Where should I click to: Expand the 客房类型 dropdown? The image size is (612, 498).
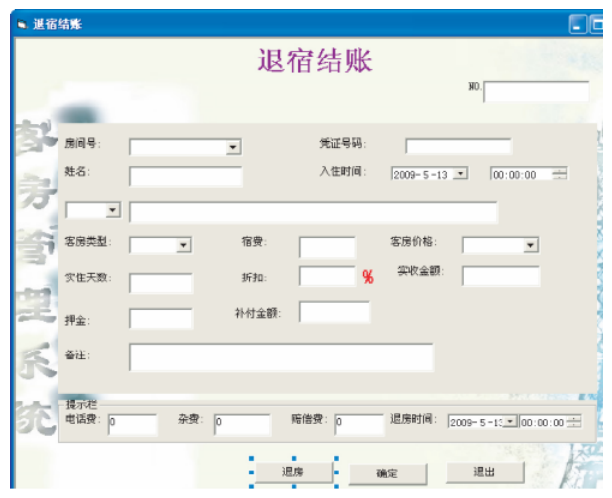183,245
